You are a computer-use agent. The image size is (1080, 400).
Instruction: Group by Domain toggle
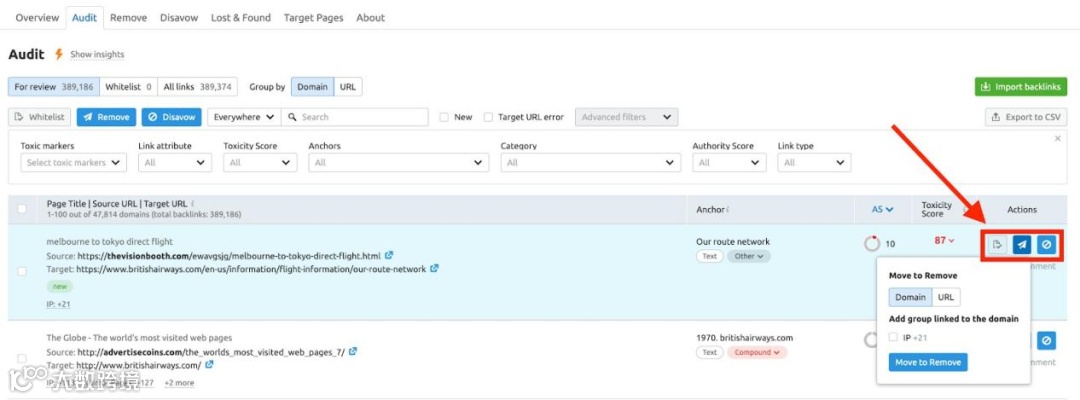click(x=312, y=87)
